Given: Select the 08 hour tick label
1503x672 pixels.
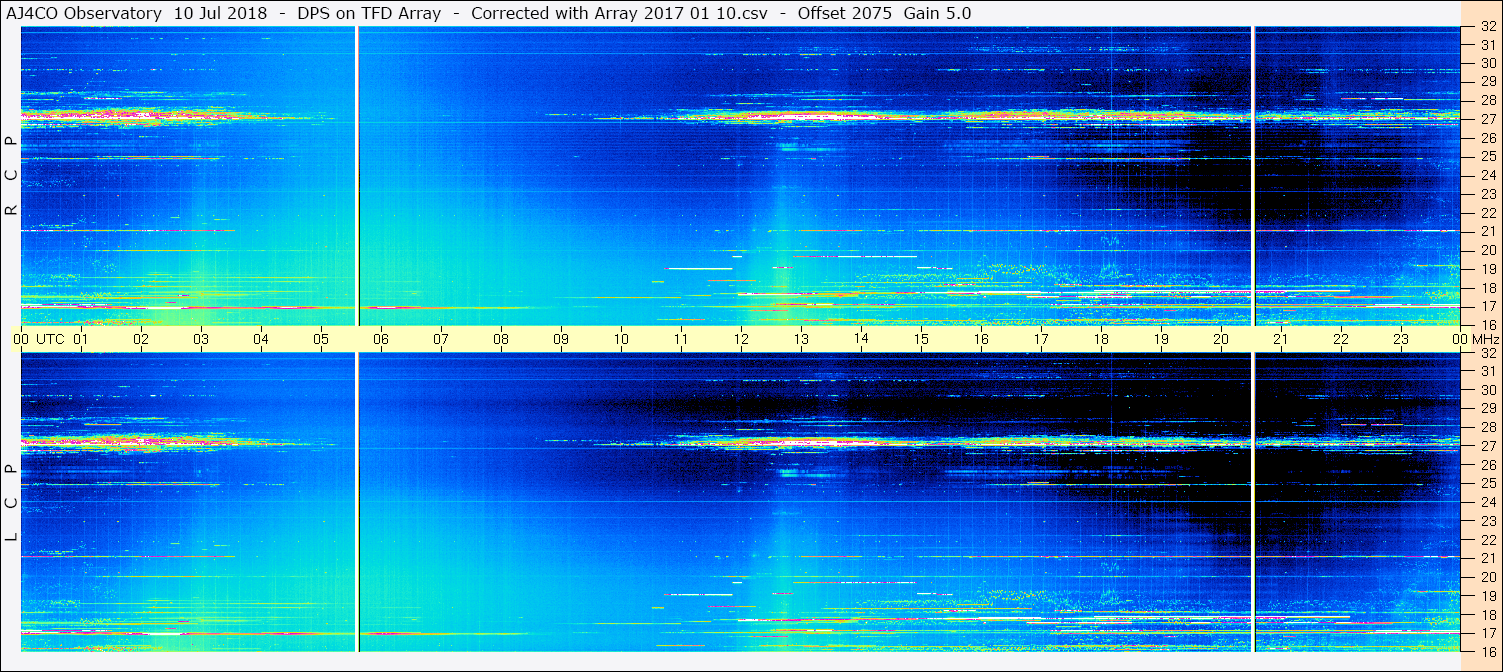Looking at the screenshot, I should pyautogui.click(x=501, y=339).
